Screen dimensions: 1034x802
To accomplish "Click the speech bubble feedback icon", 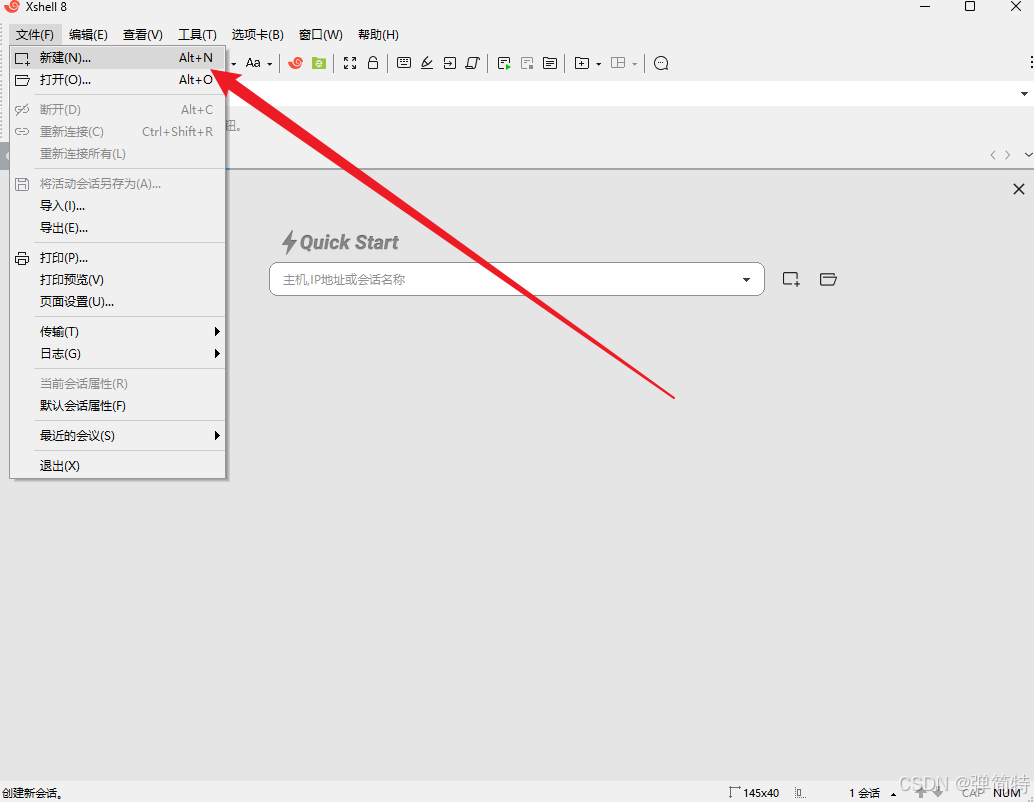I will 661,63.
